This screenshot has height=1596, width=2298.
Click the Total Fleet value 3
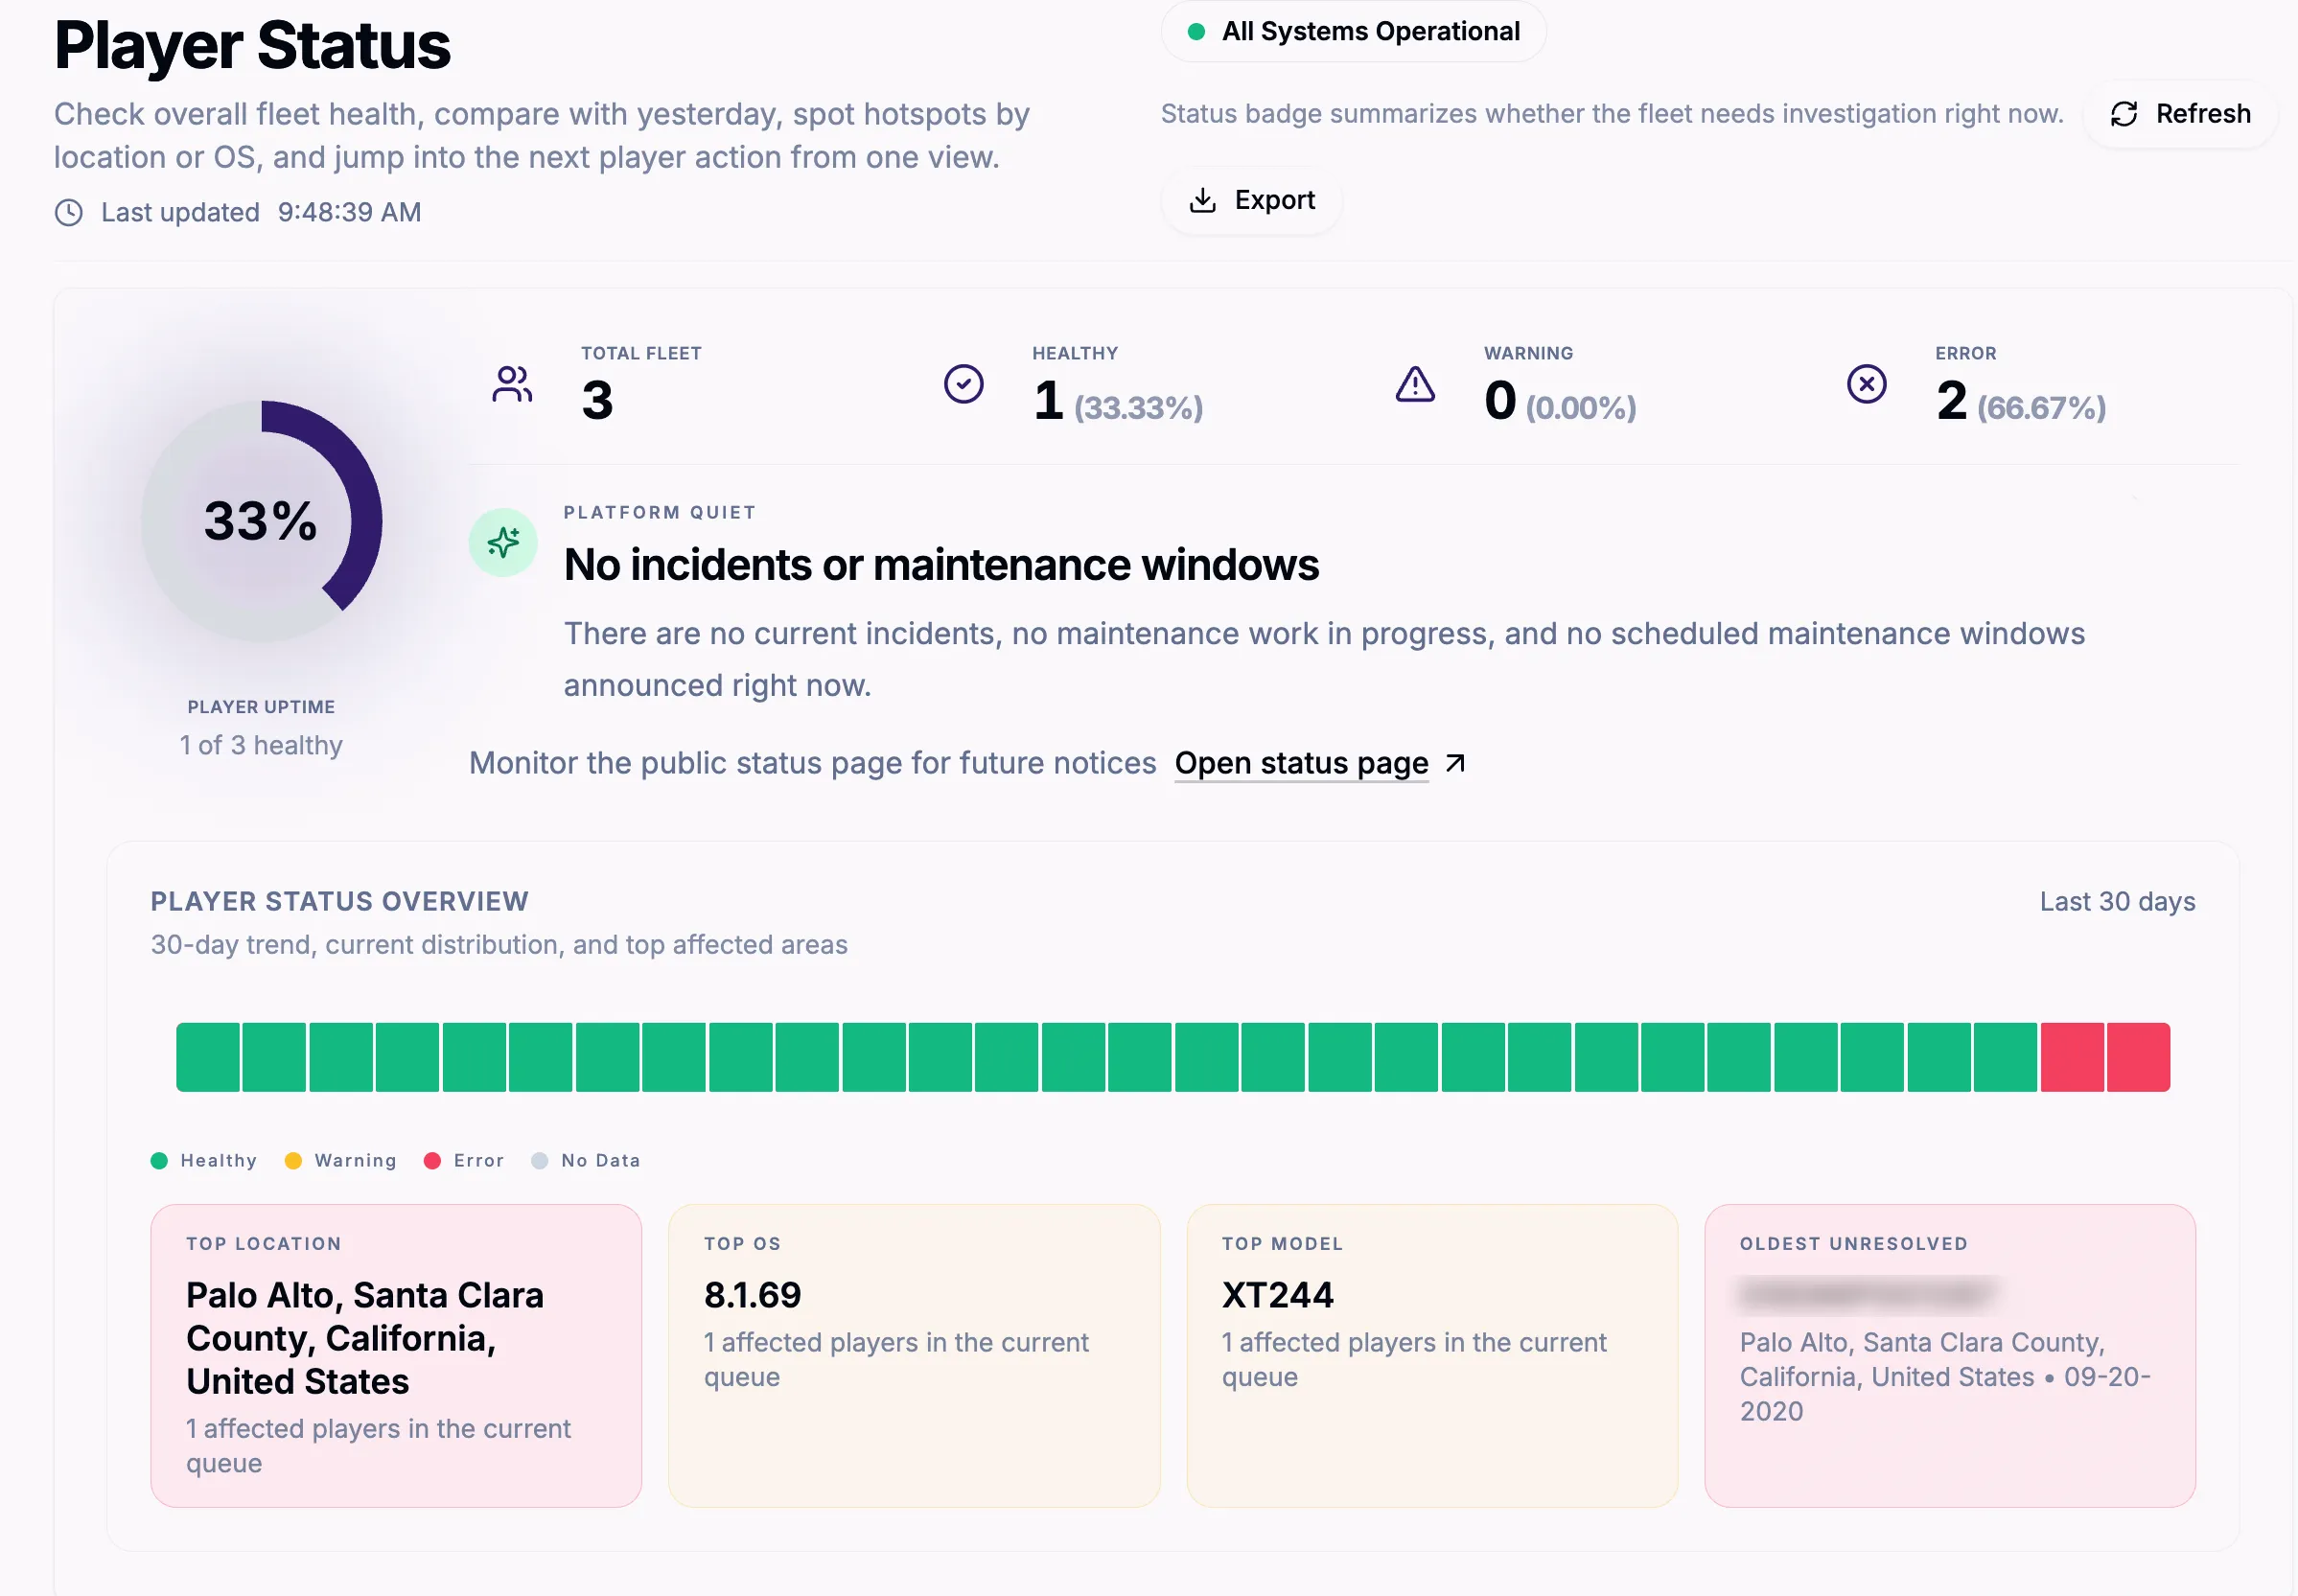[597, 400]
